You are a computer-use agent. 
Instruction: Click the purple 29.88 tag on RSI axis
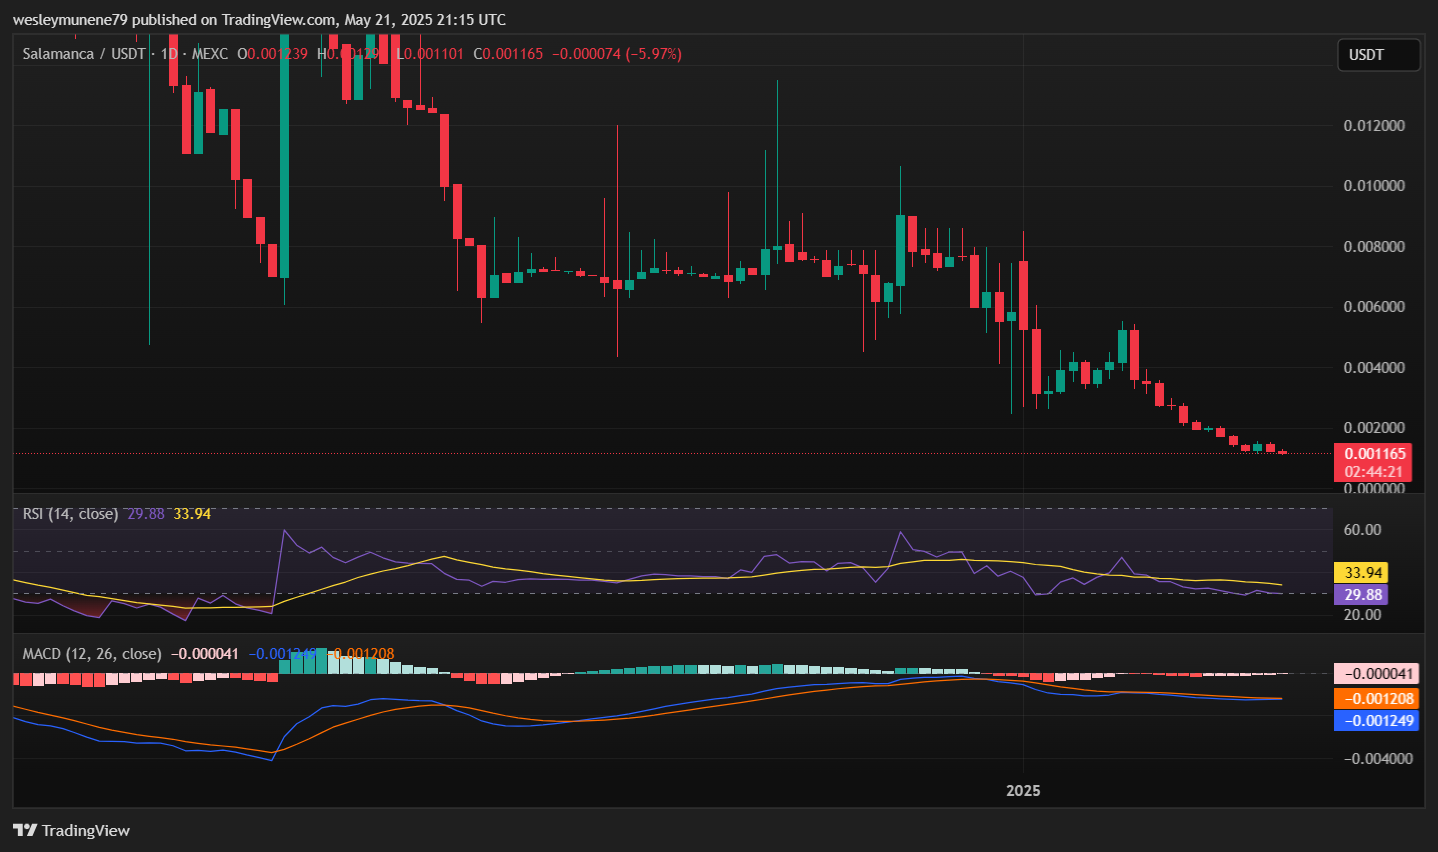coord(1361,595)
